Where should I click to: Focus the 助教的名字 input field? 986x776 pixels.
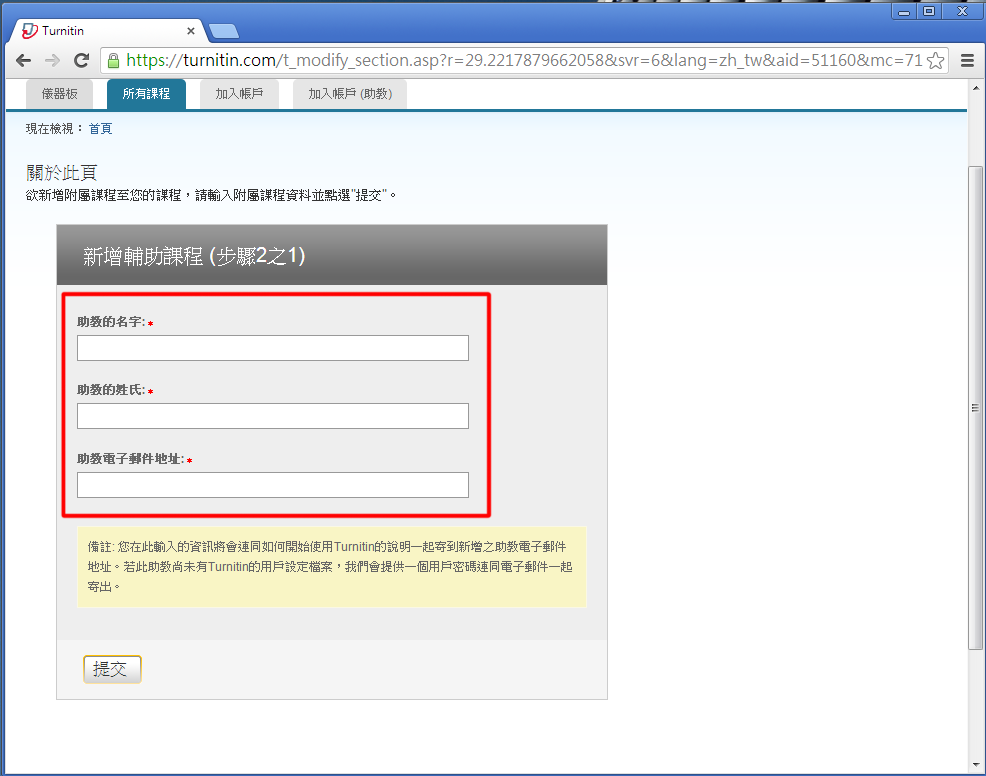[x=272, y=348]
